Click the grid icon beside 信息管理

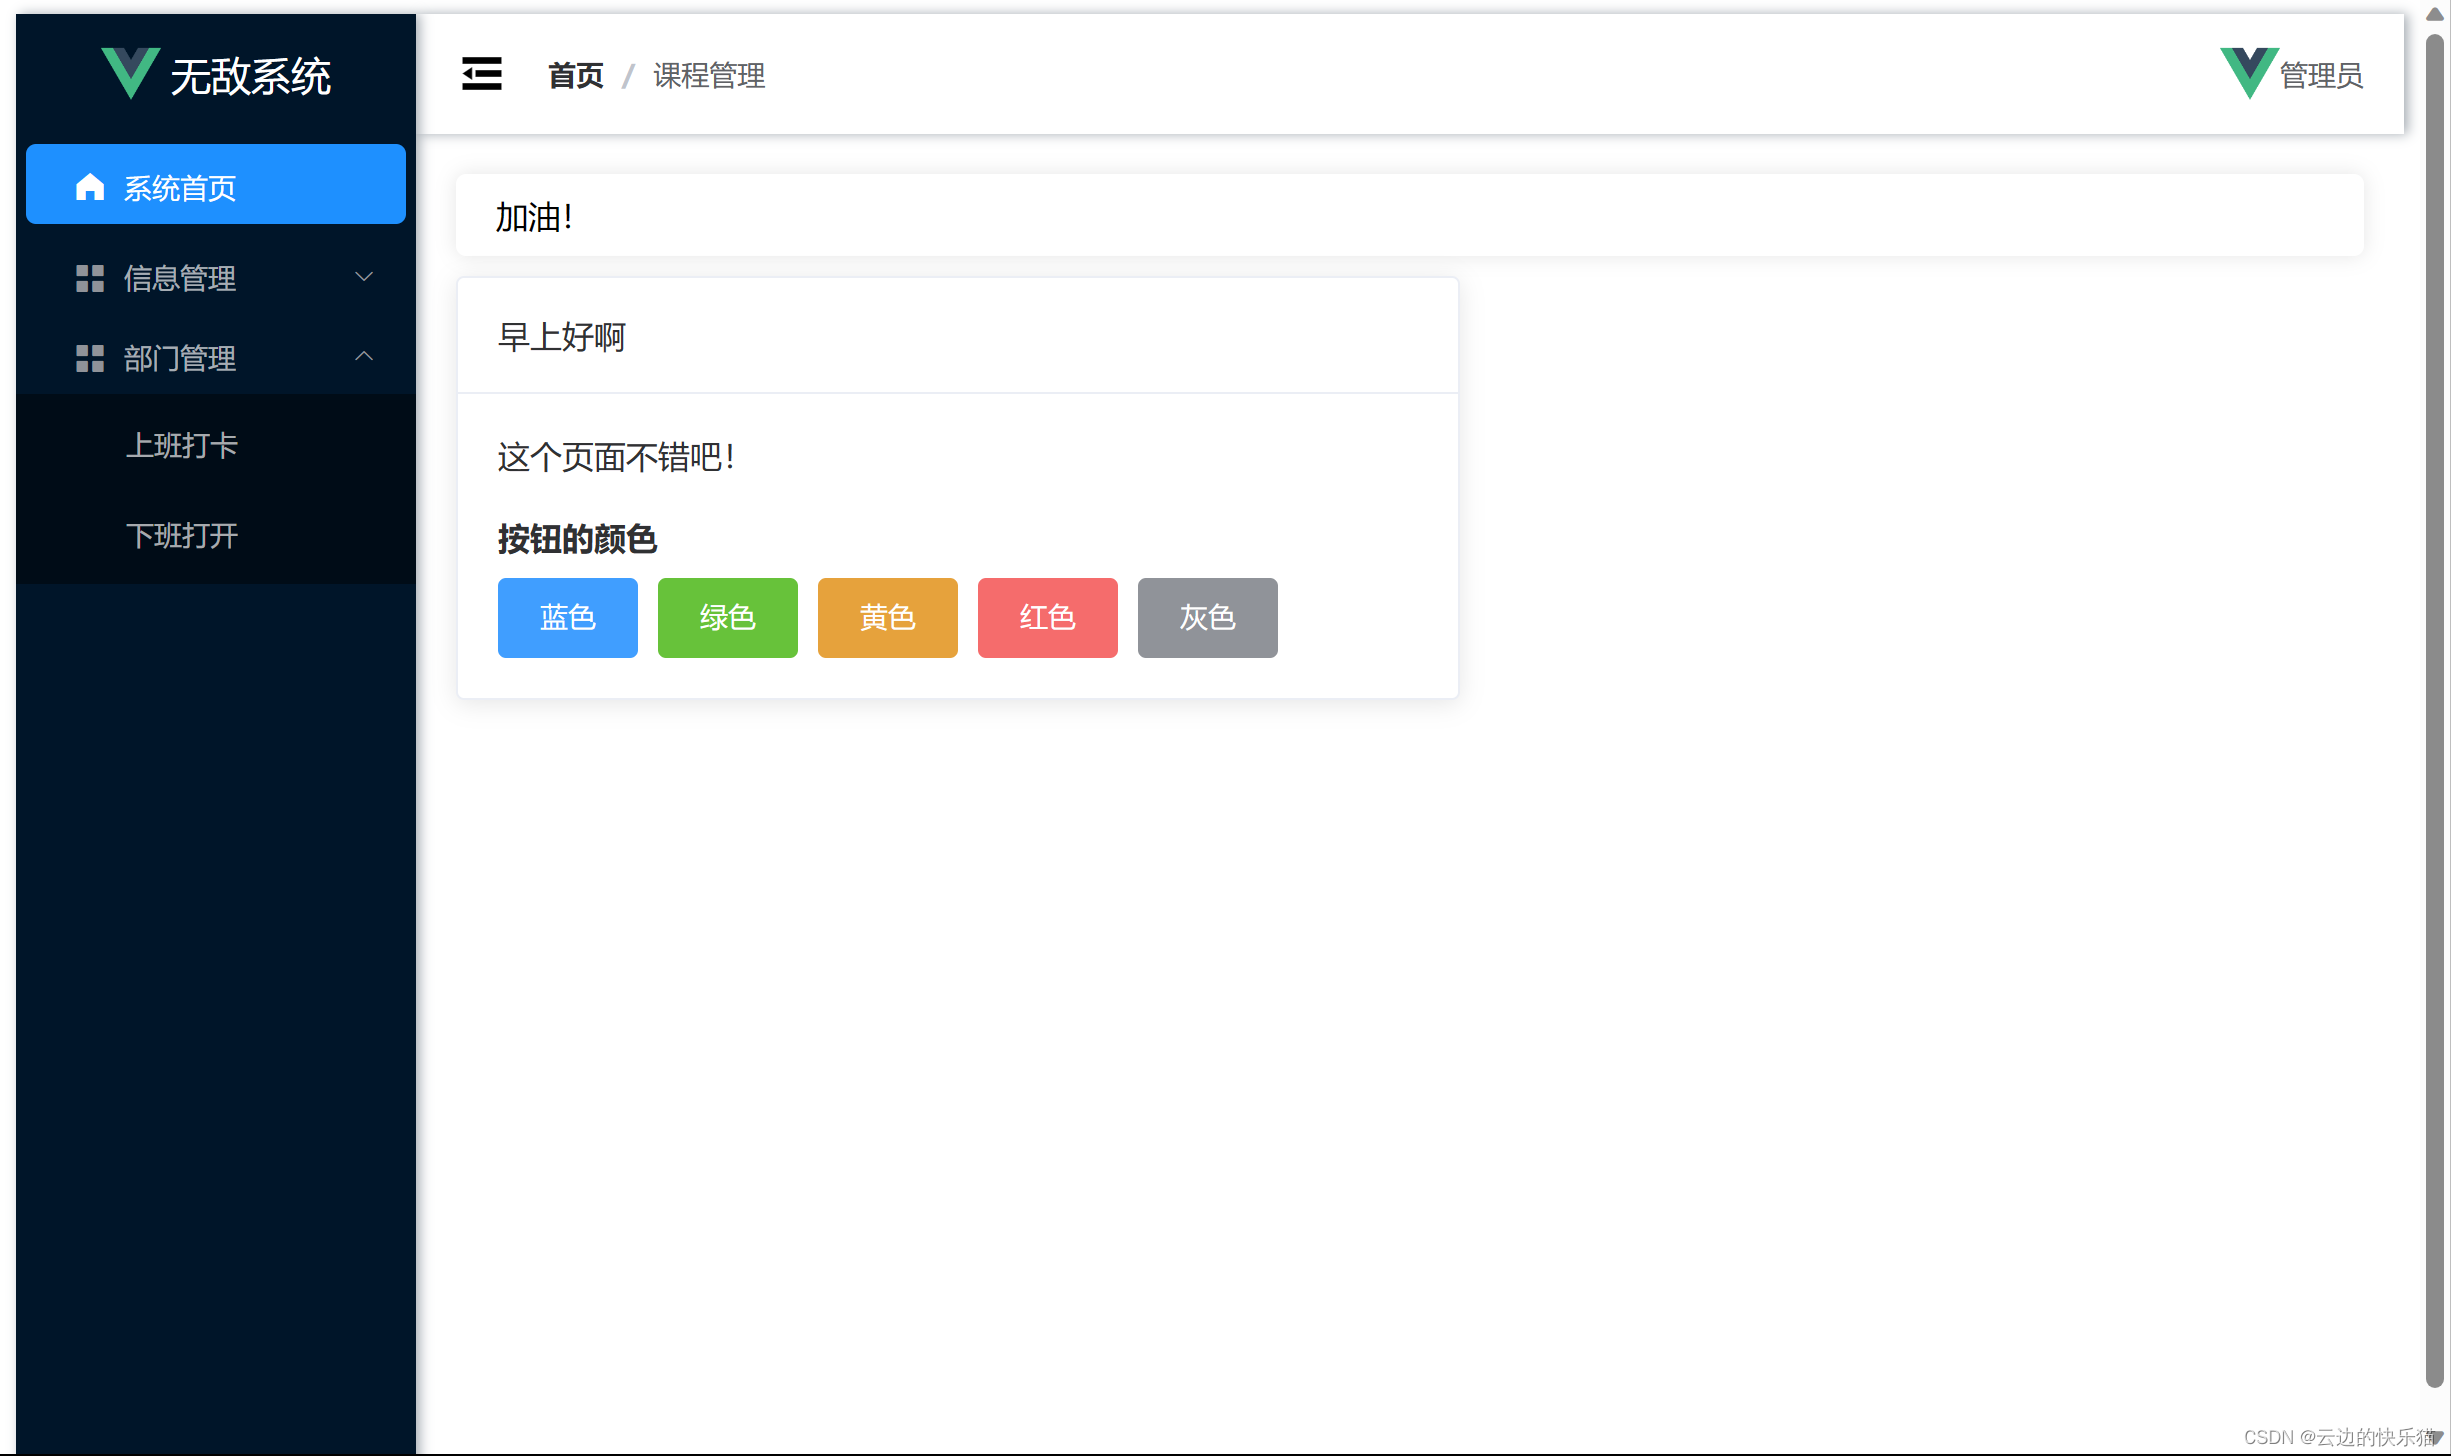(90, 278)
